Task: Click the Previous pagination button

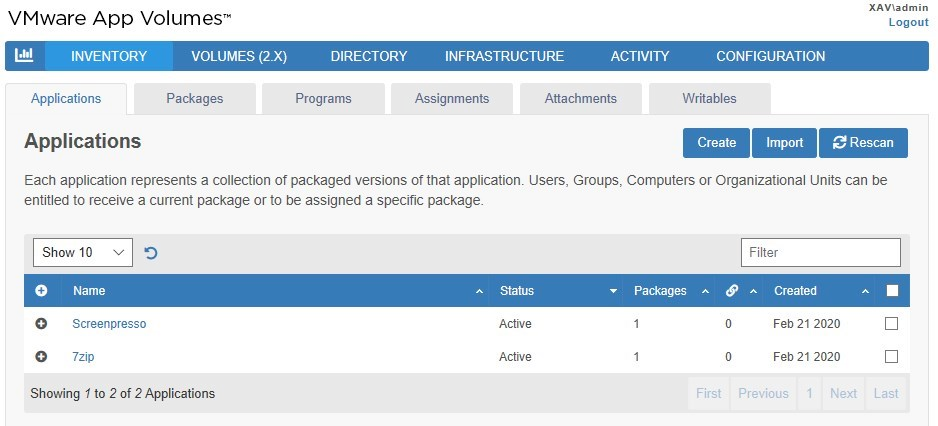Action: click(x=763, y=394)
